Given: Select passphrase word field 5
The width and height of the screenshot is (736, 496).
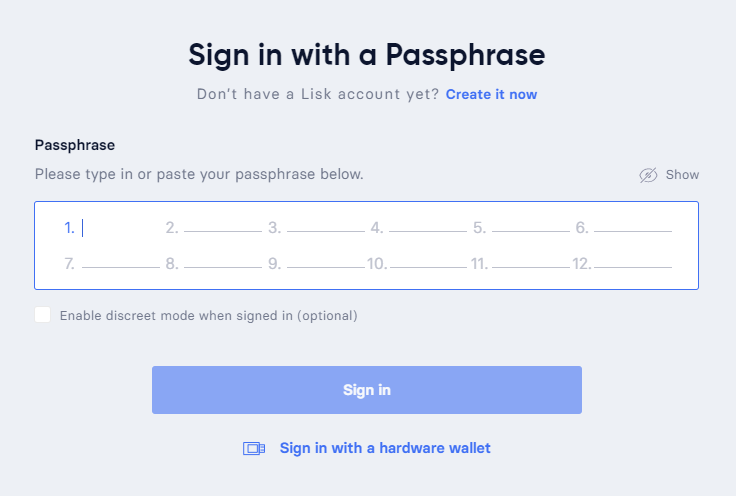Looking at the screenshot, I should tap(531, 228).
